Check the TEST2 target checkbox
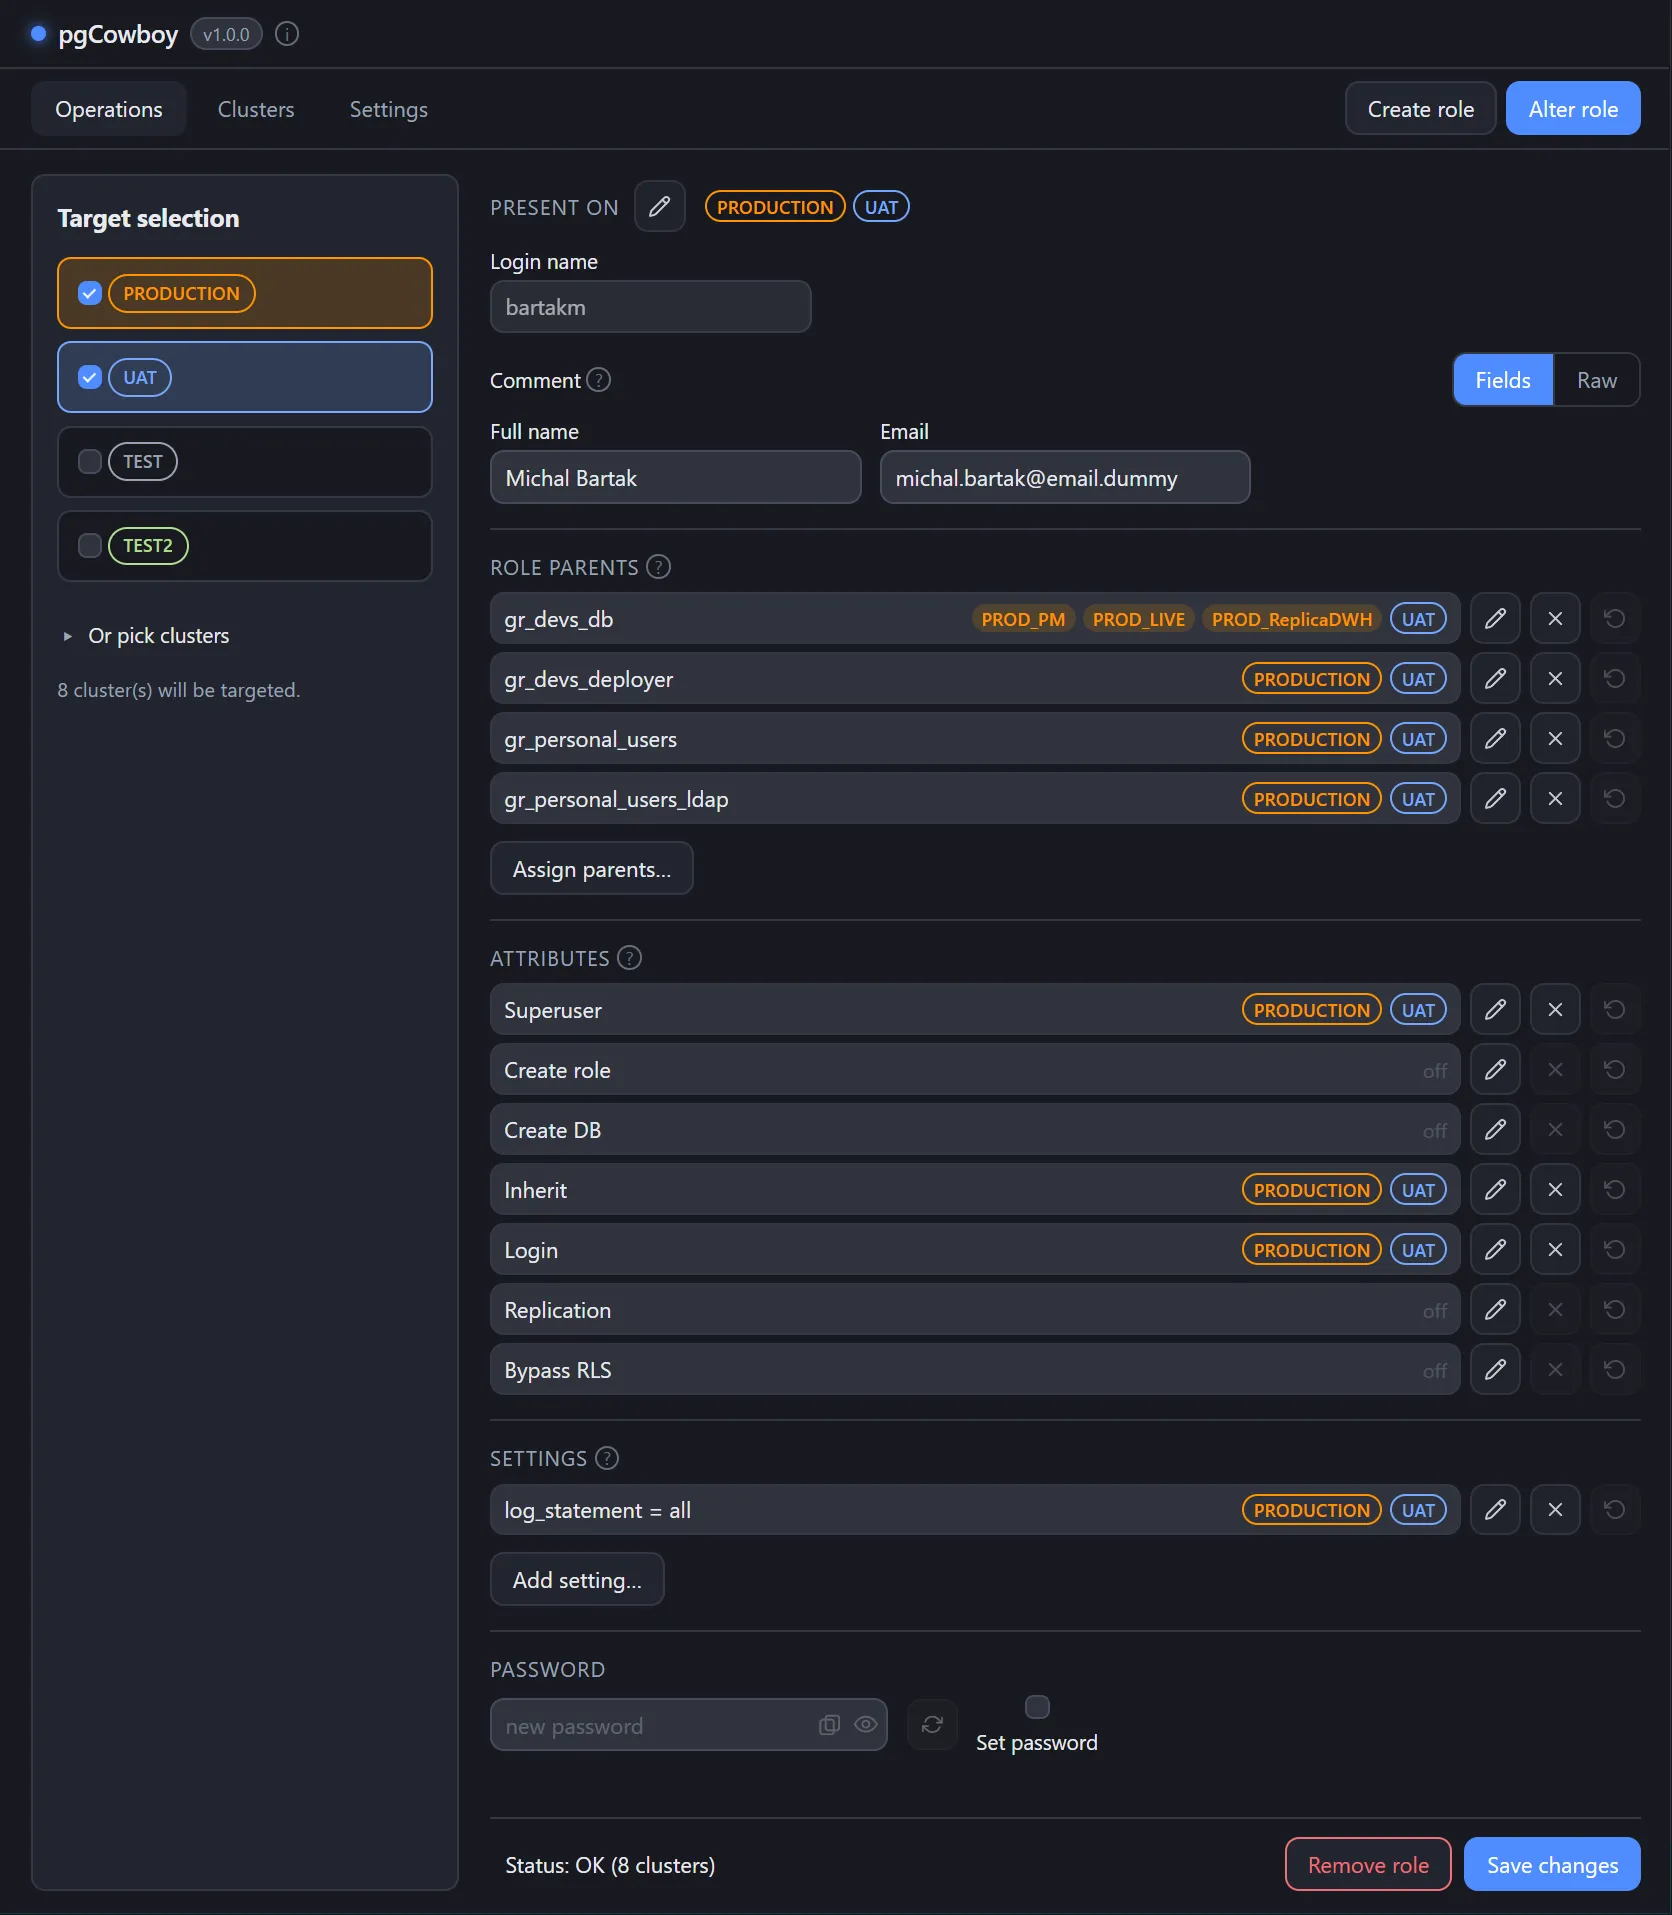The height and width of the screenshot is (1915, 1672). point(90,546)
